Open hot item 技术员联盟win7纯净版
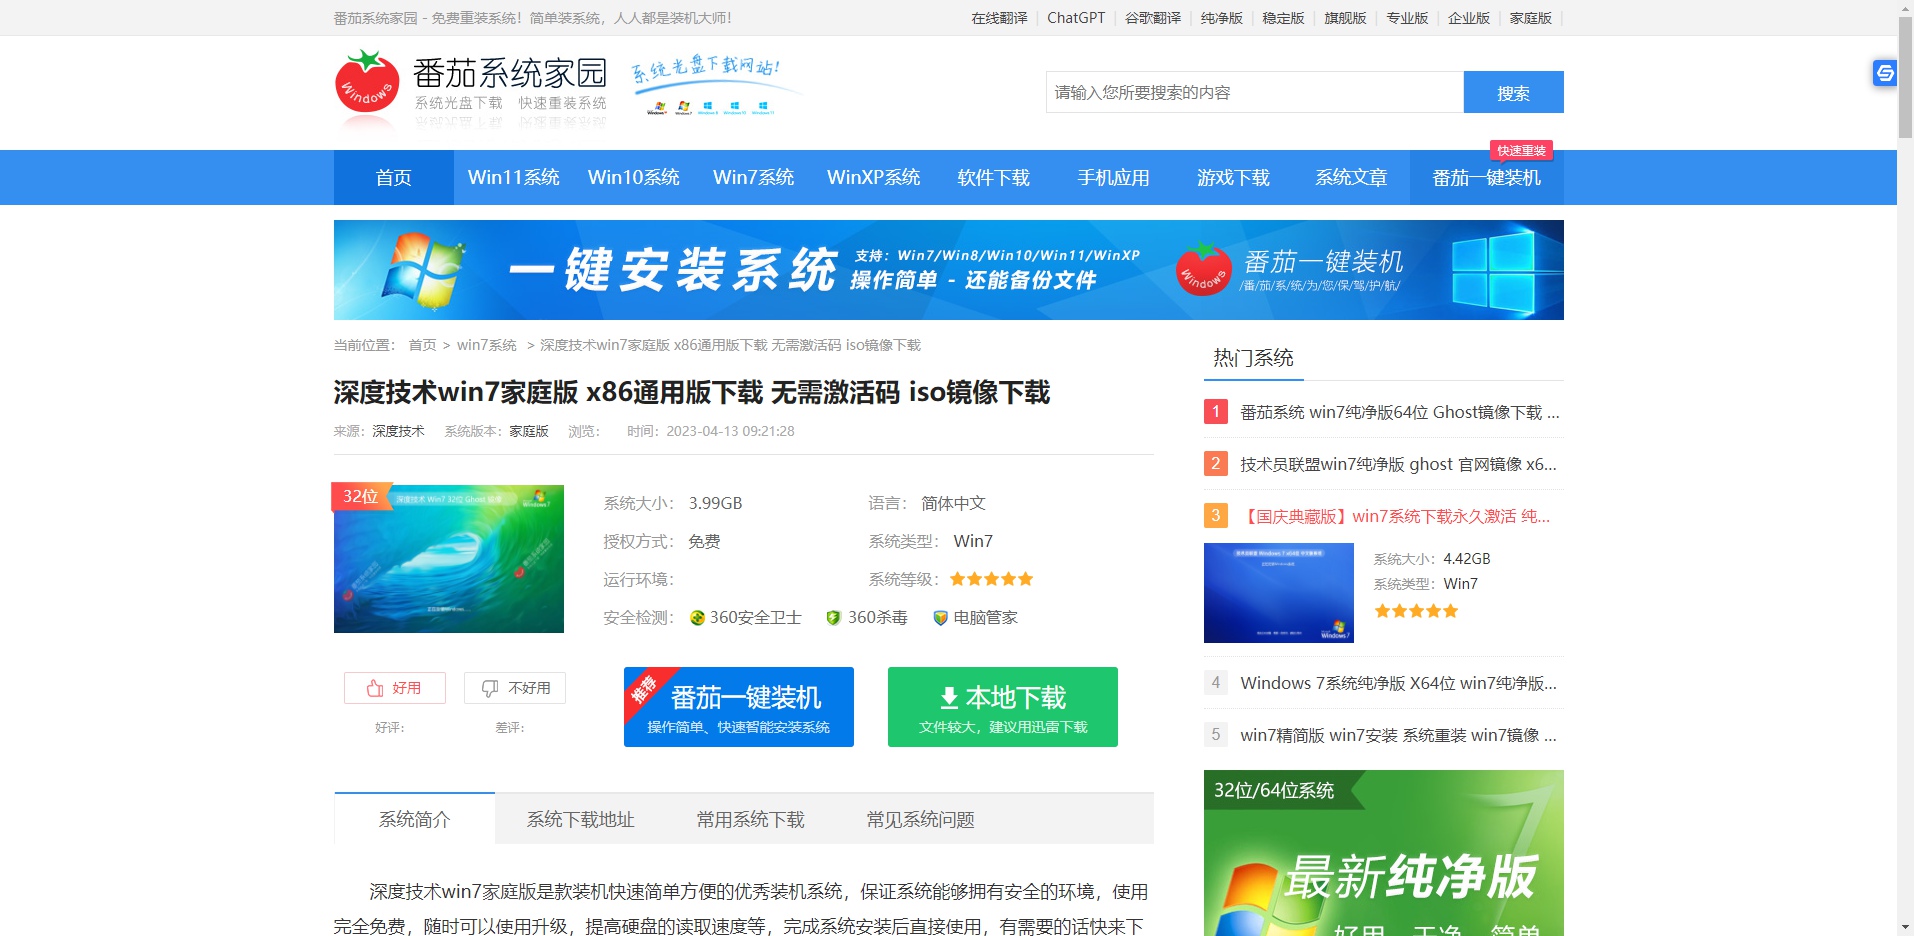The width and height of the screenshot is (1914, 936). coord(1398,464)
